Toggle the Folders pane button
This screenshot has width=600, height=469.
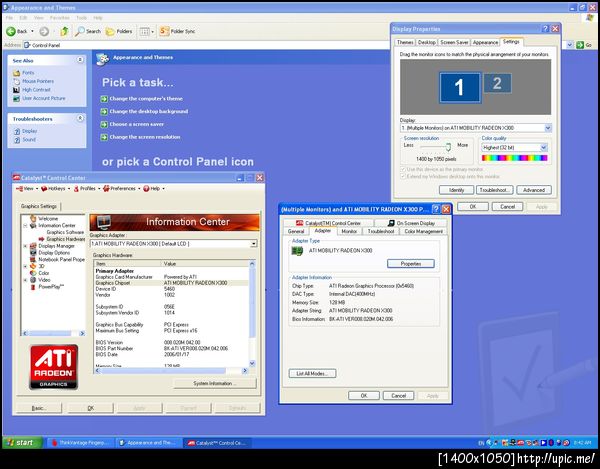(119, 31)
